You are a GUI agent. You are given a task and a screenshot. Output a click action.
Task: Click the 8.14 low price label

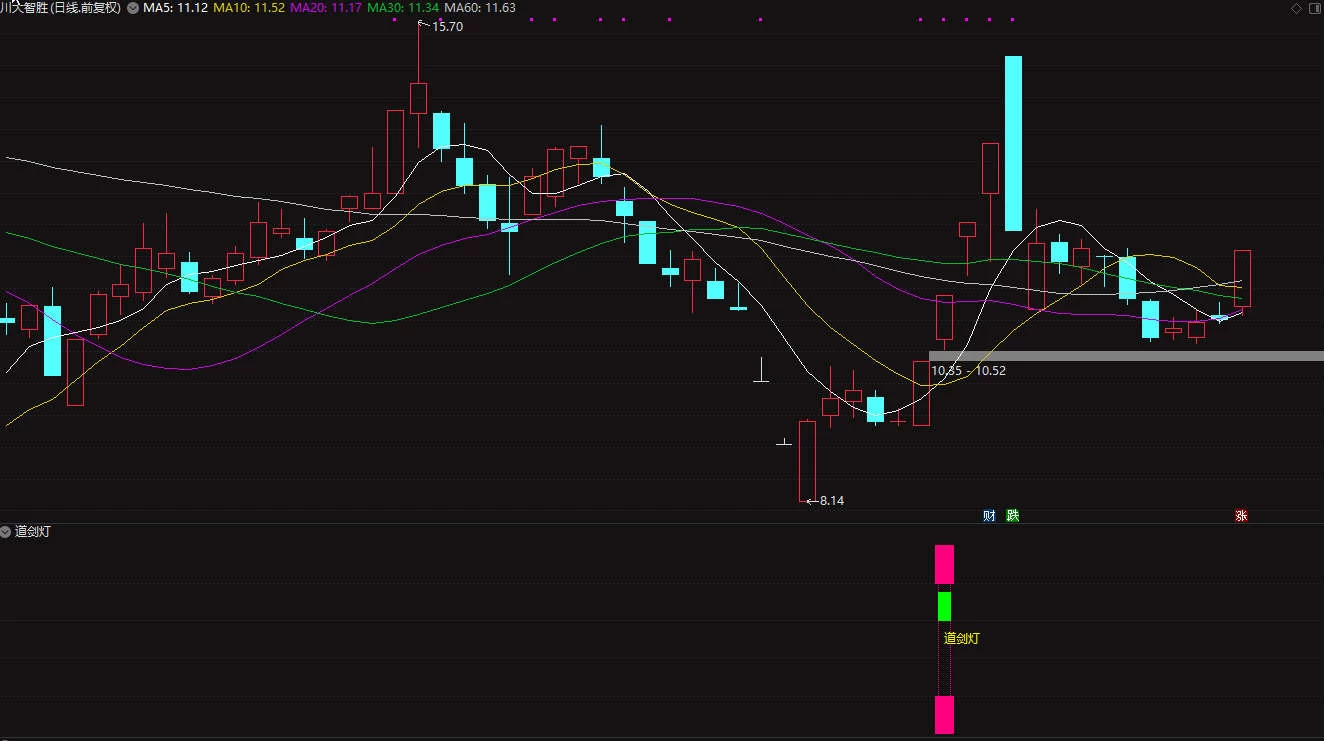[832, 500]
